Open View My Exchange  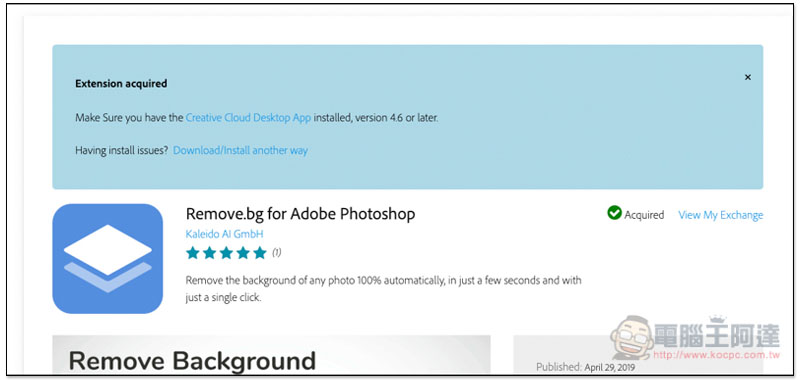click(x=720, y=215)
